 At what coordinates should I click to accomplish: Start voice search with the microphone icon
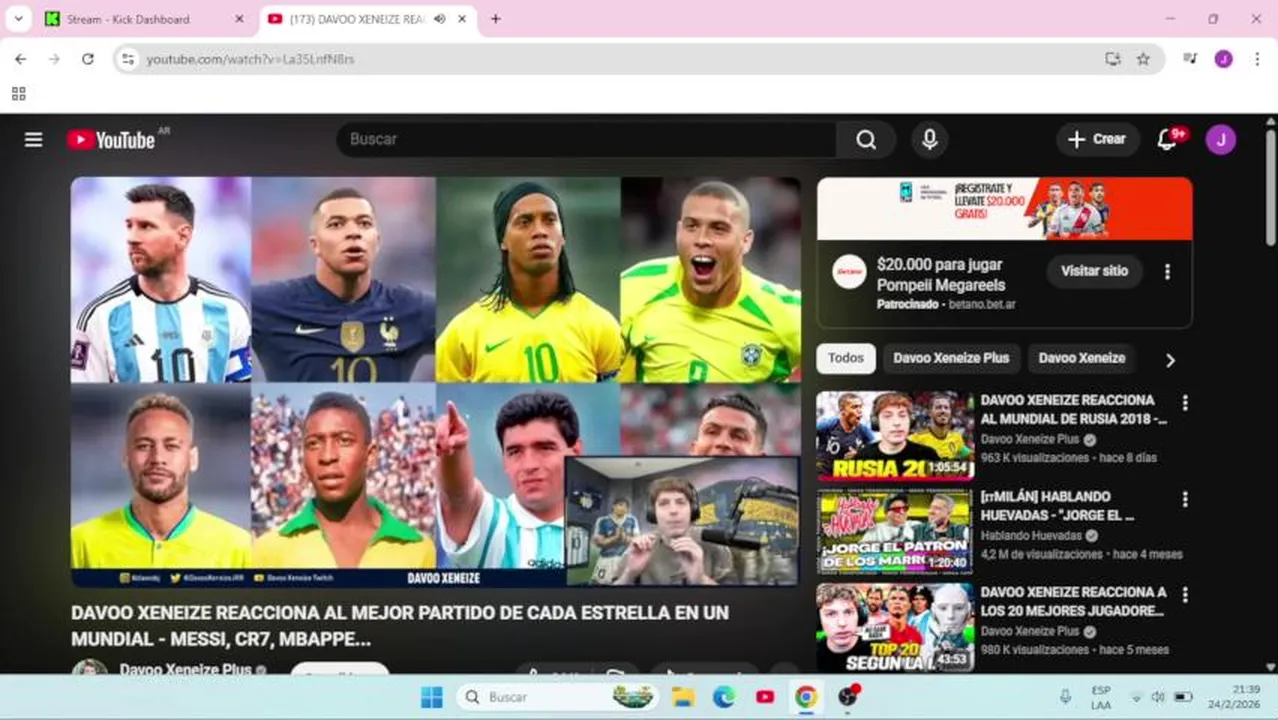tap(930, 140)
